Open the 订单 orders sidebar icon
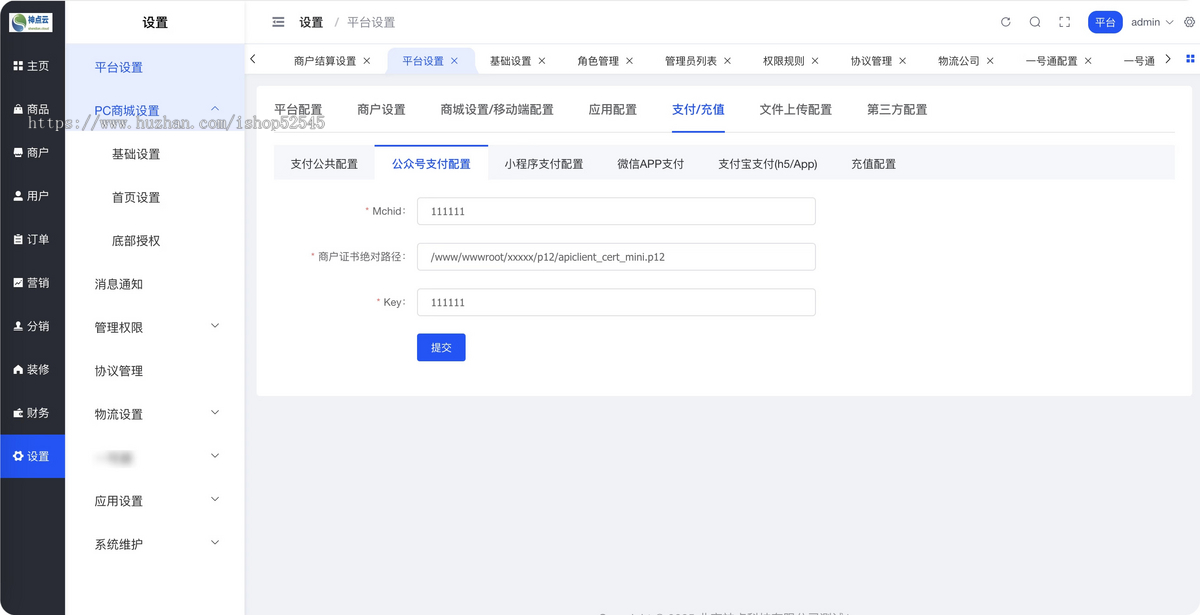The width and height of the screenshot is (1200, 615). 18,239
